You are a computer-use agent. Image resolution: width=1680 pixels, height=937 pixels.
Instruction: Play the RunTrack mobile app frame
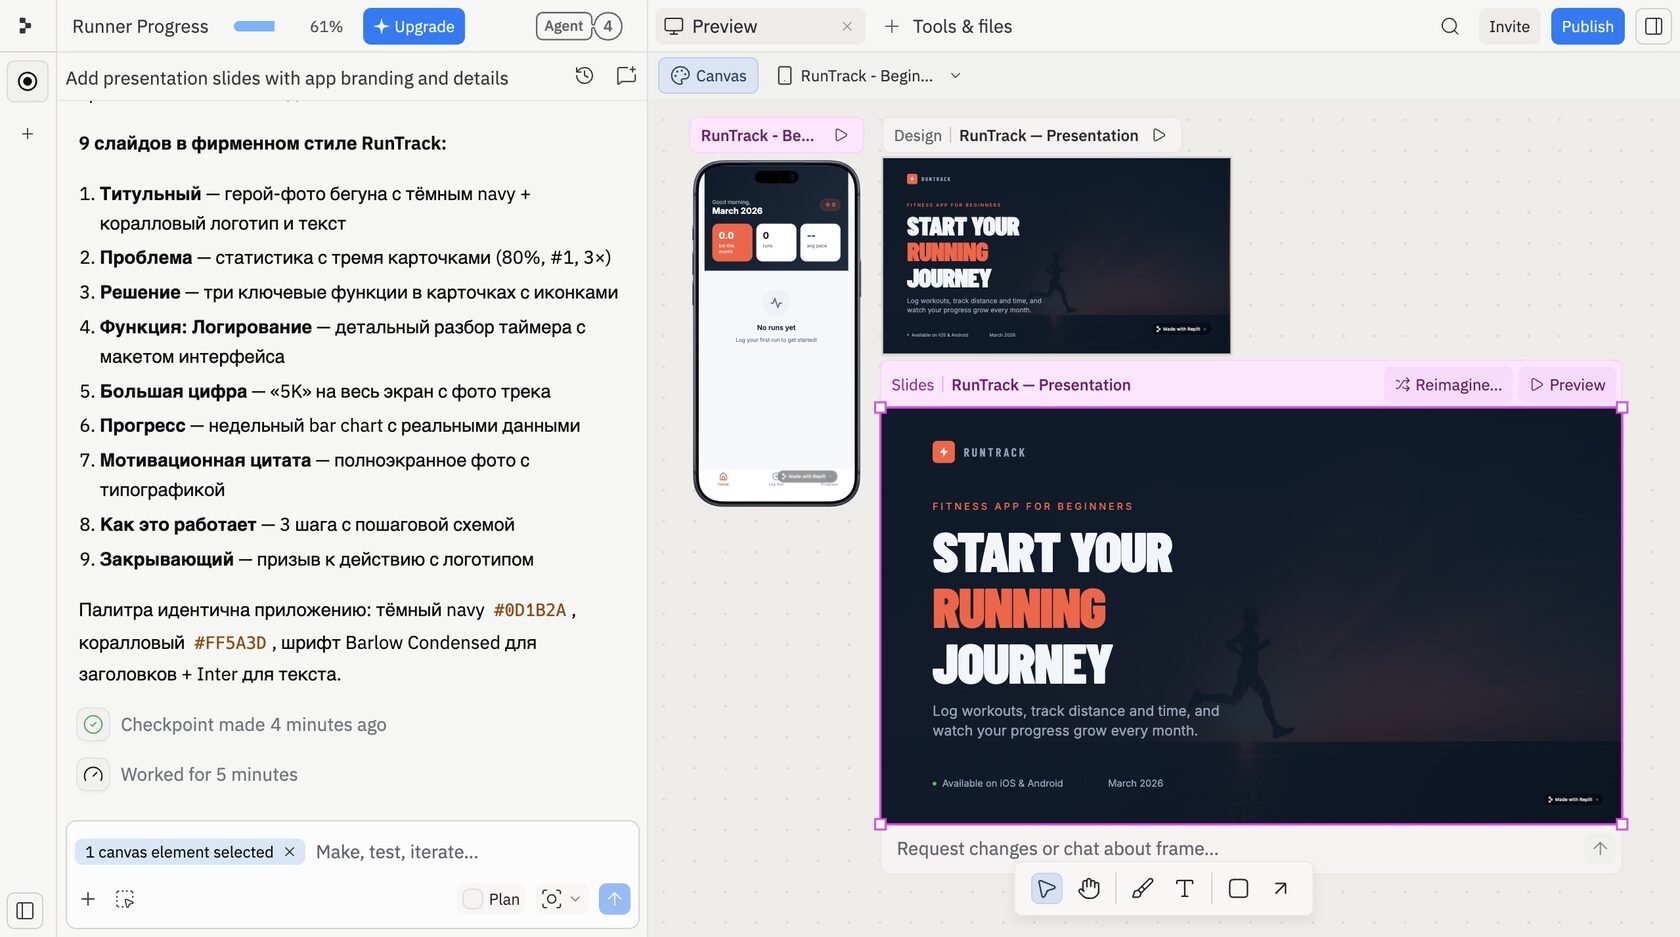(x=842, y=135)
